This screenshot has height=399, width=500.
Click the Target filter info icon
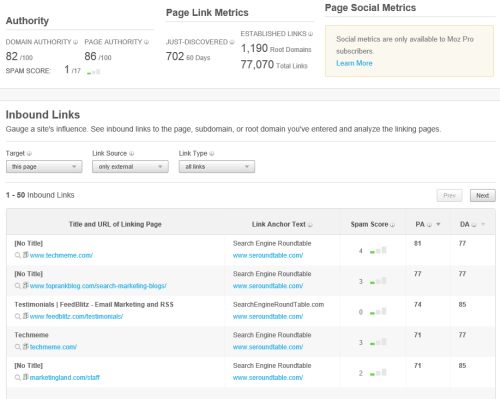pyautogui.click(x=29, y=153)
